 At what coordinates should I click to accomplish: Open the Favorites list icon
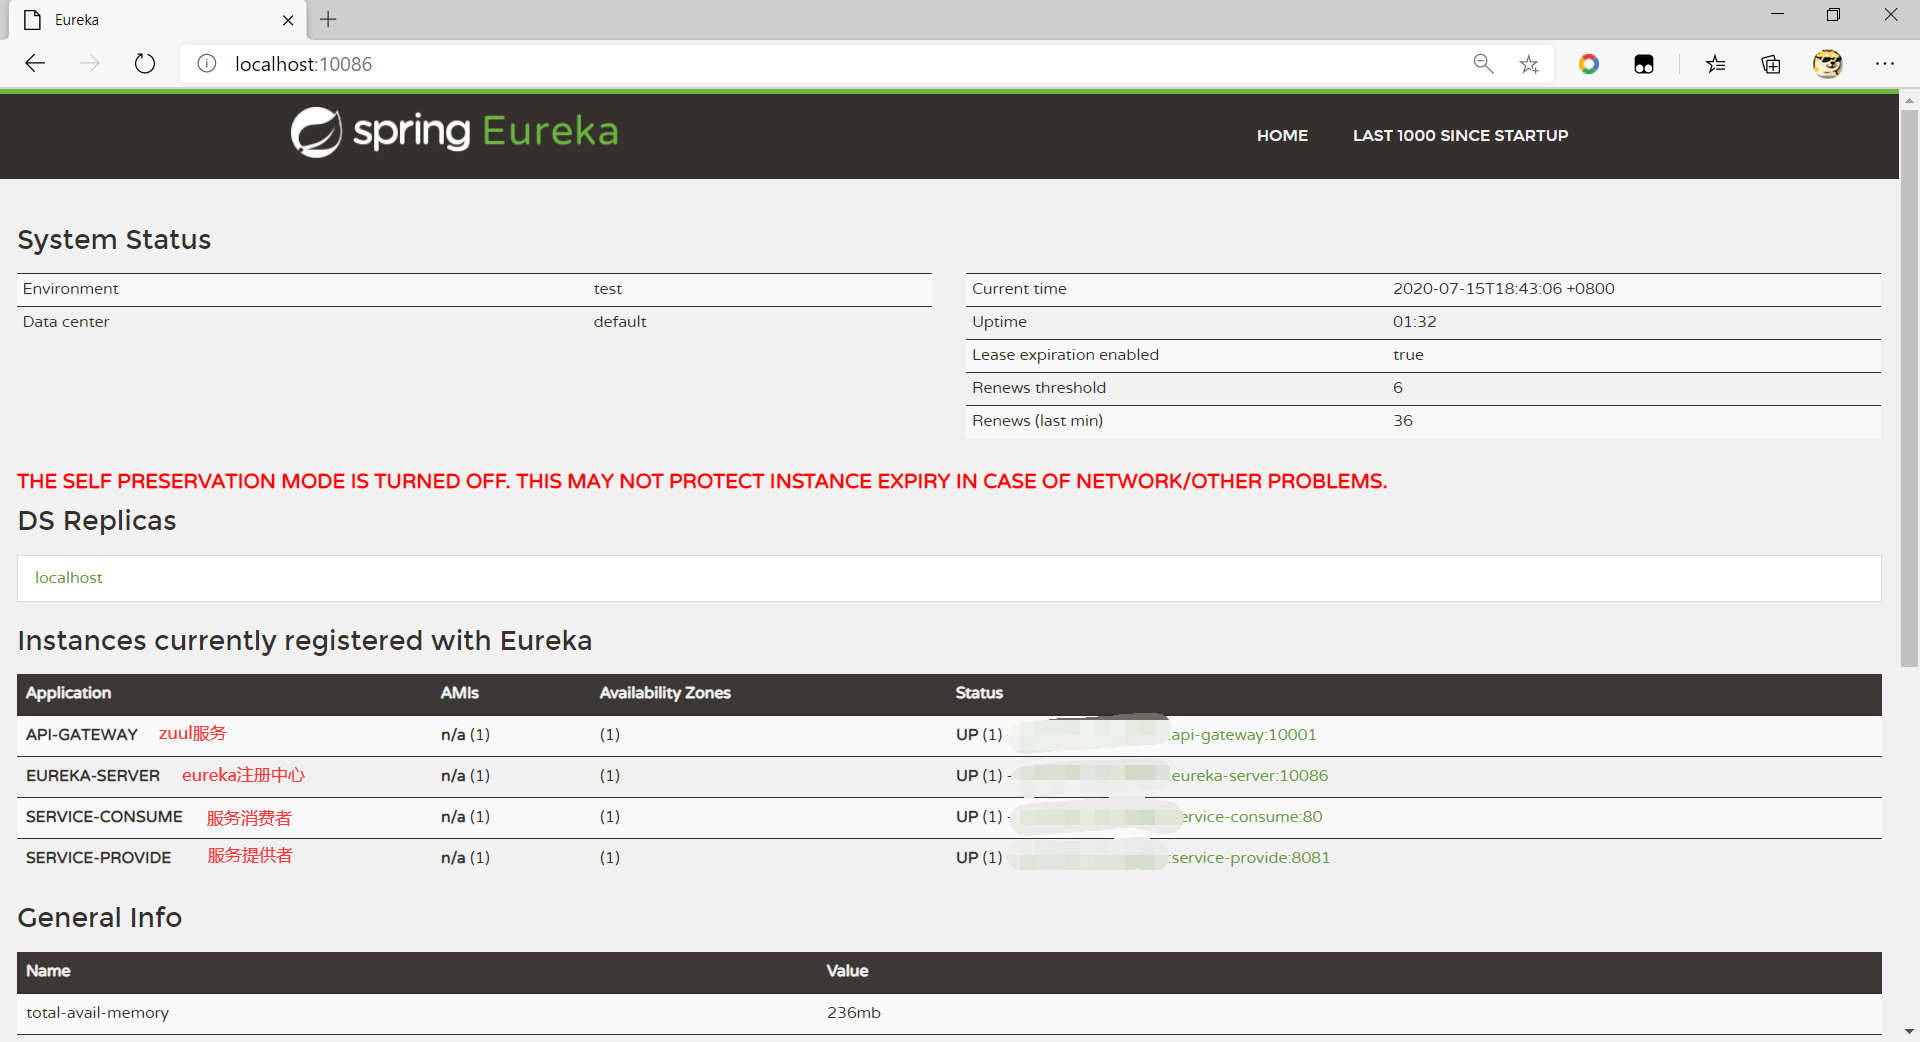point(1716,64)
